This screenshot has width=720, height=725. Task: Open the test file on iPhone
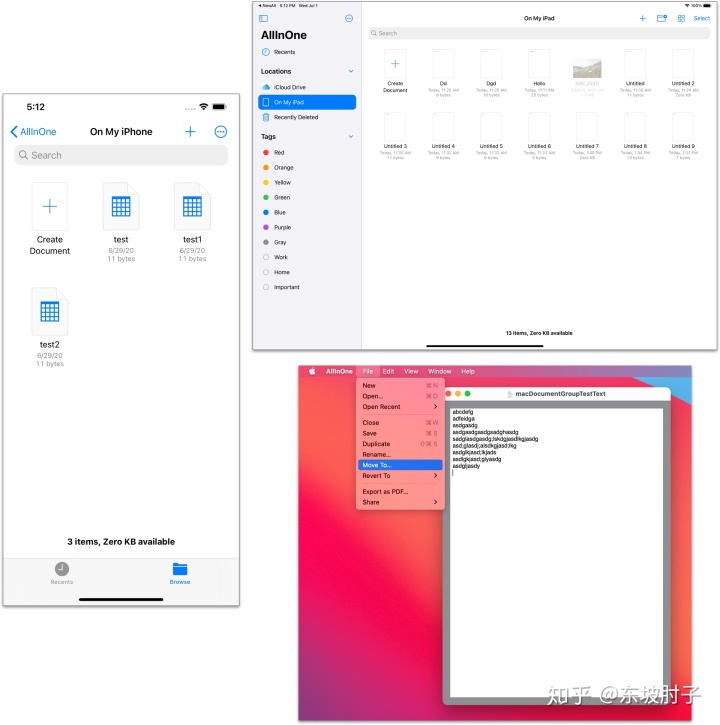(x=121, y=222)
